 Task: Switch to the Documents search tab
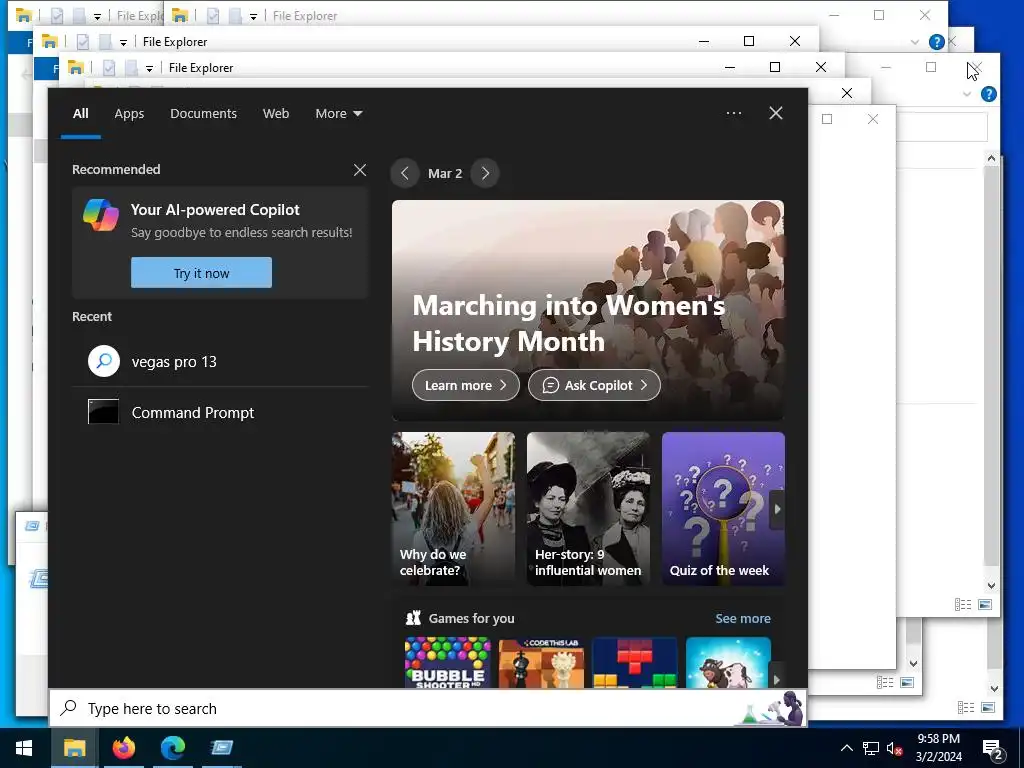(x=203, y=114)
